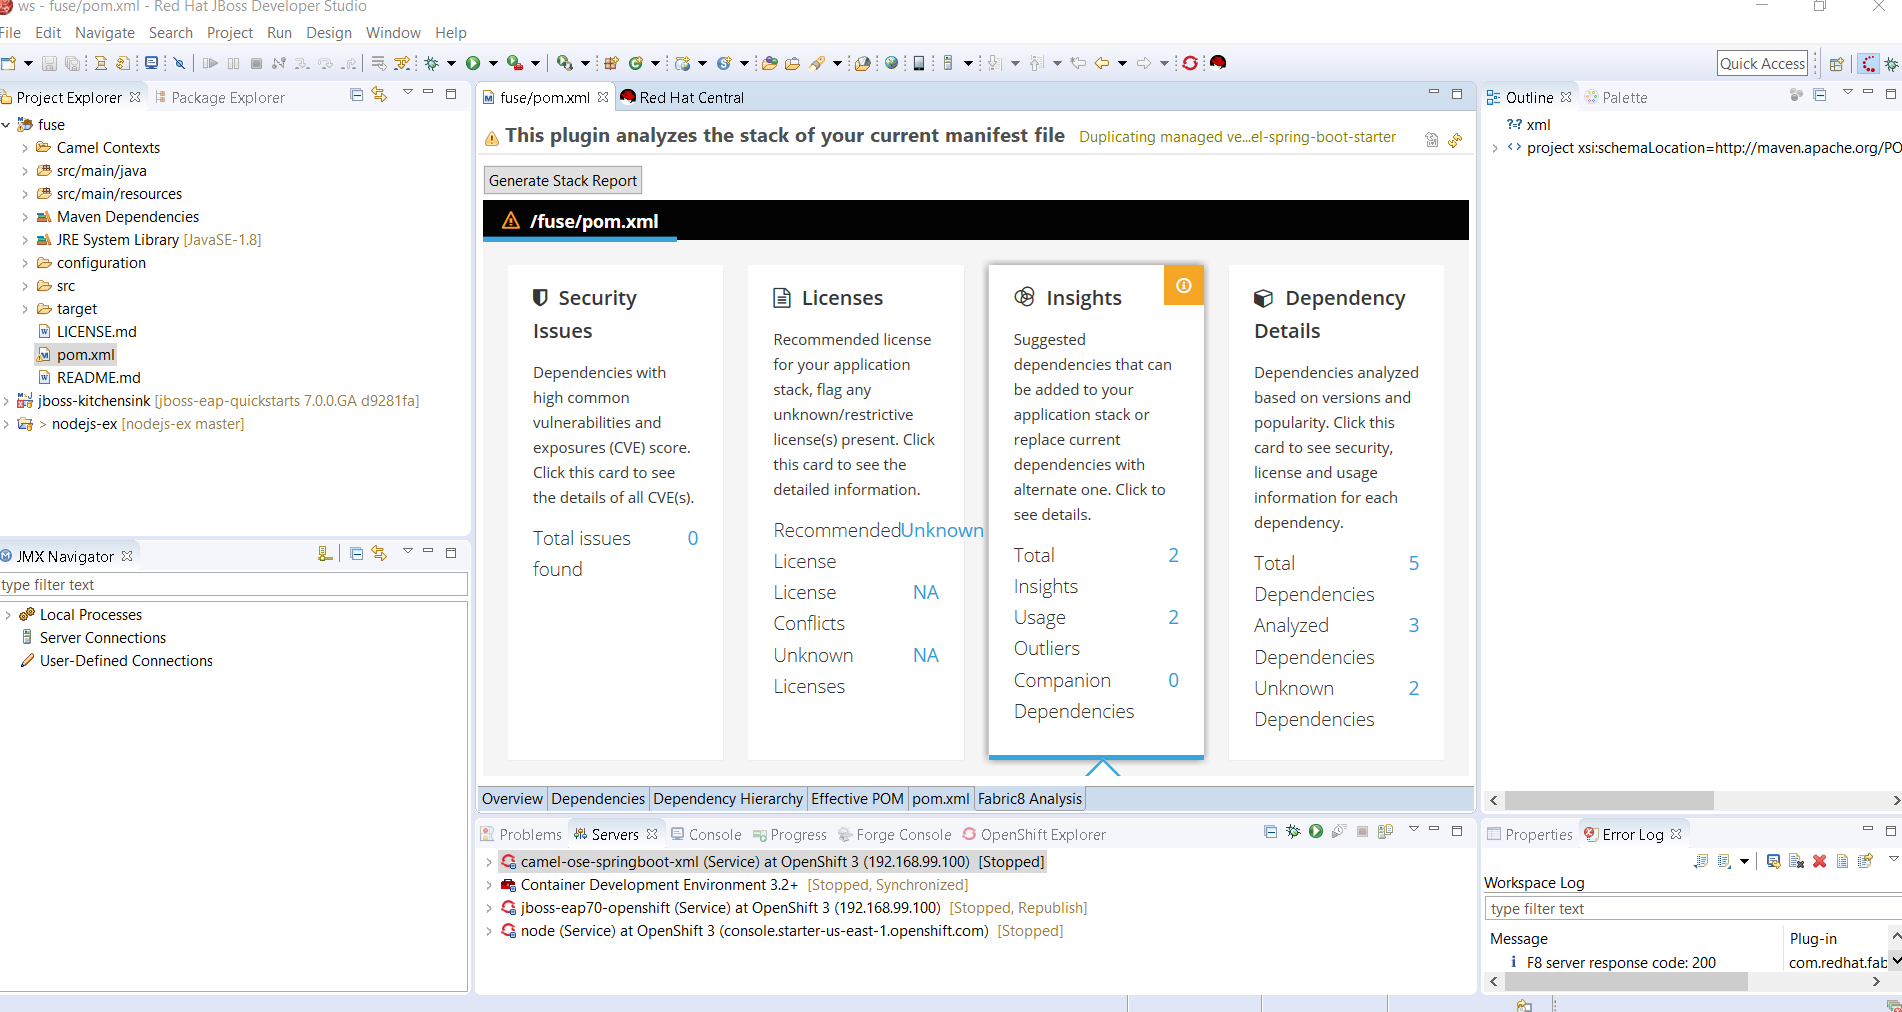Collapse all in Project Explorer toolbar

[x=356, y=94]
